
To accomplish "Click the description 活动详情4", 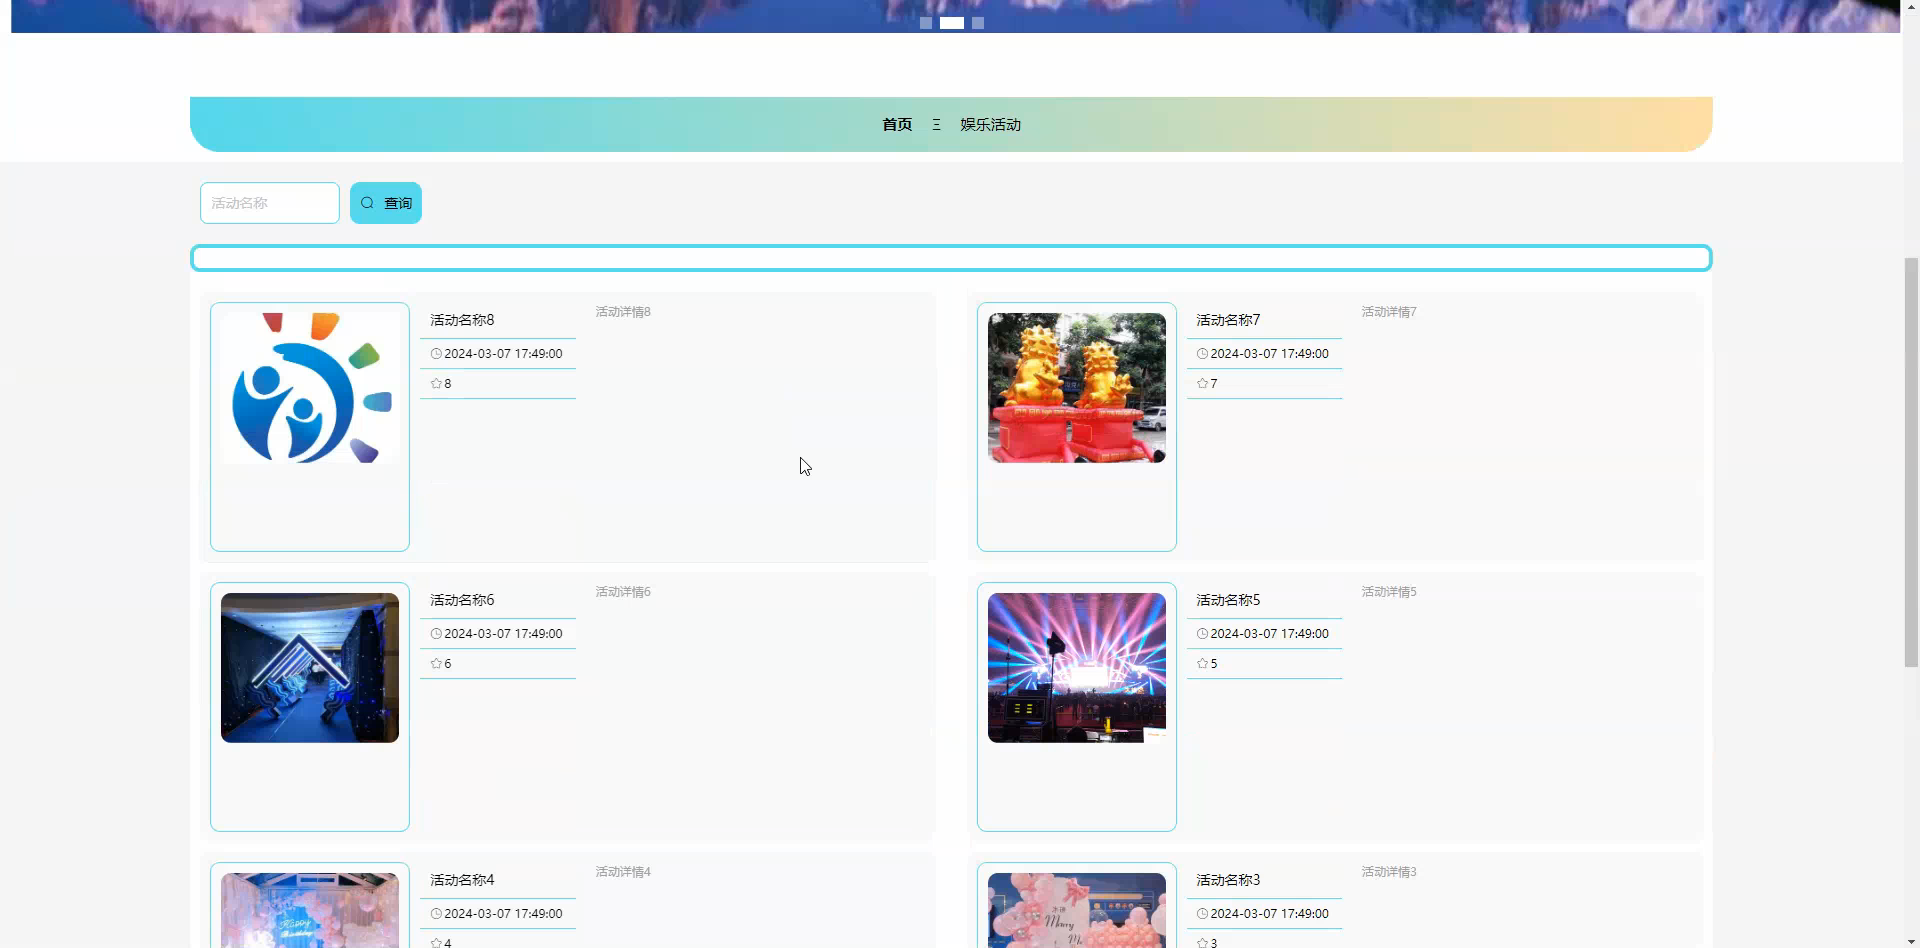I will coord(623,872).
